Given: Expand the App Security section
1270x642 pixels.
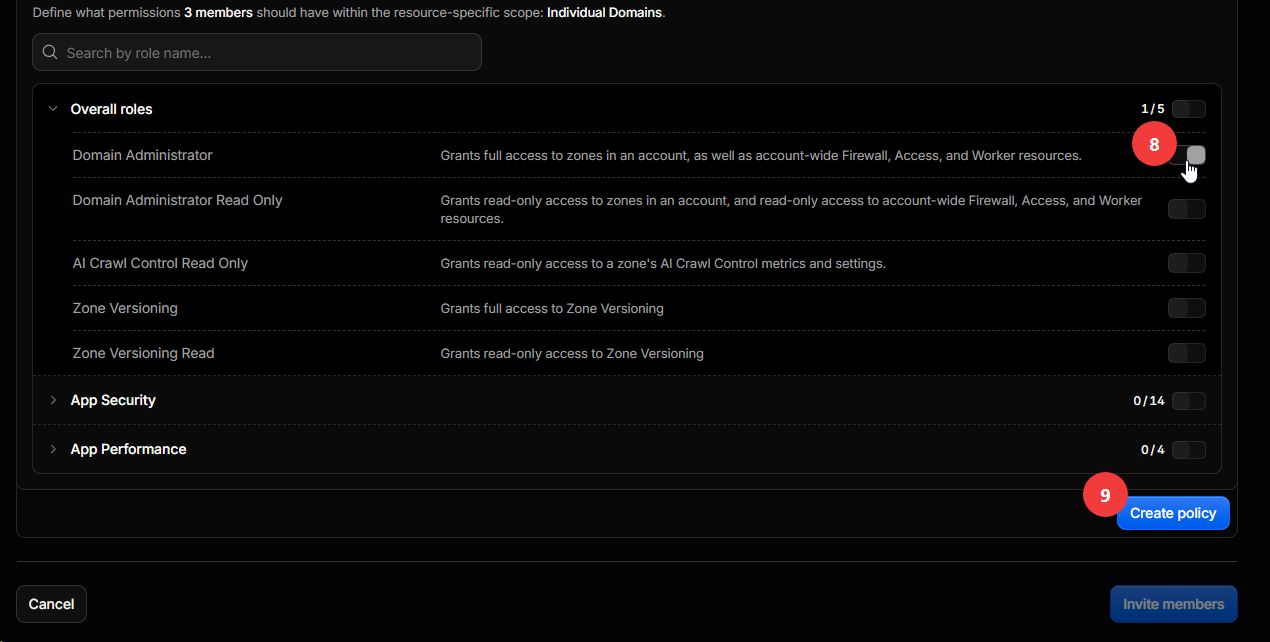Looking at the screenshot, I should [53, 400].
